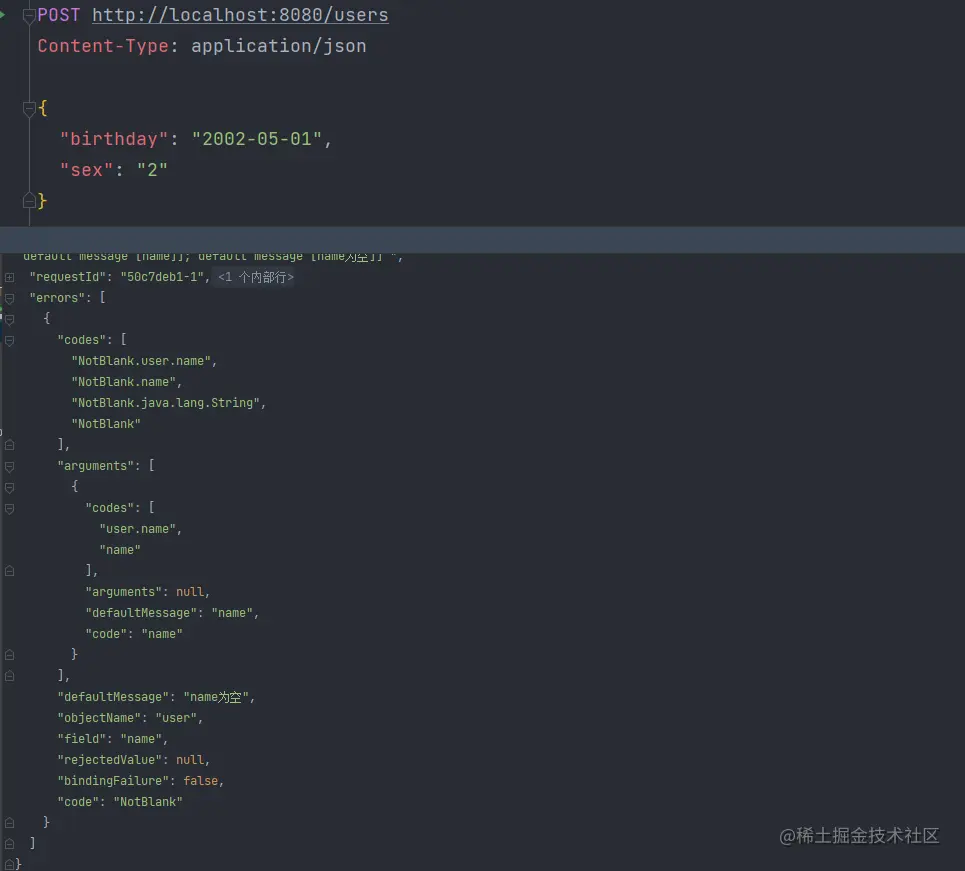Click fold end marker at final response brace
This screenshot has width=965, height=871.
tap(10, 864)
